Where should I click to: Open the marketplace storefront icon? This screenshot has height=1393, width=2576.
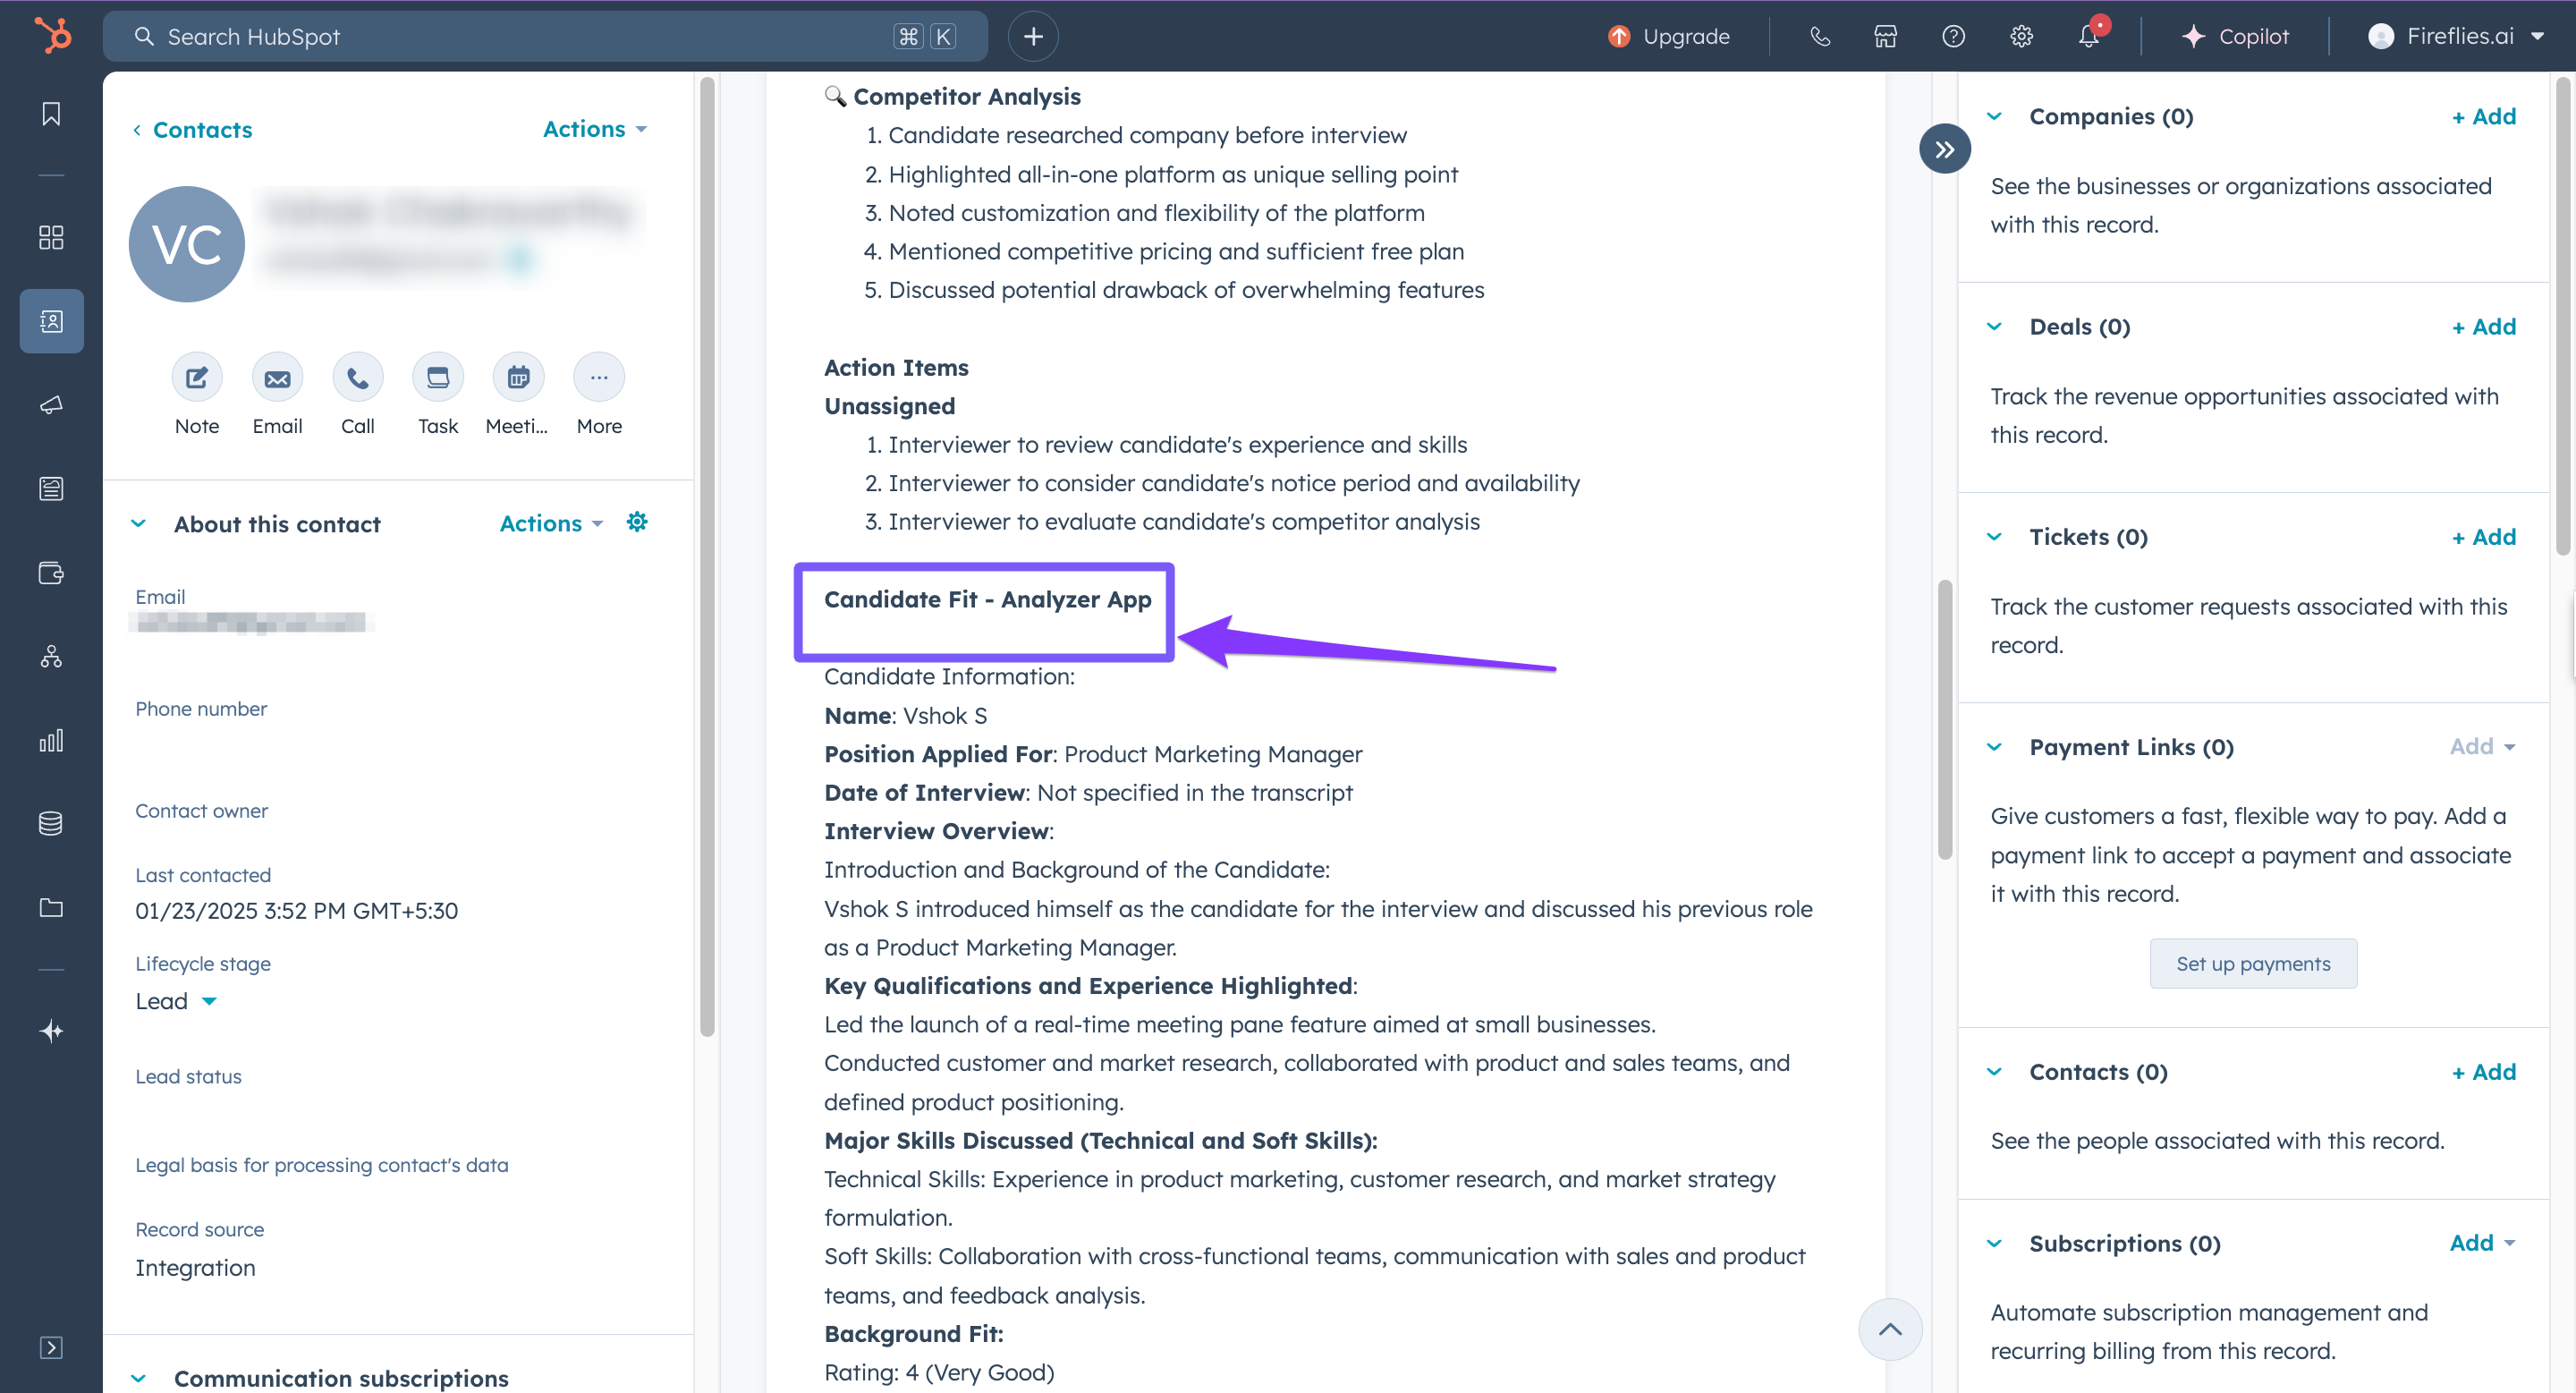pos(1885,36)
